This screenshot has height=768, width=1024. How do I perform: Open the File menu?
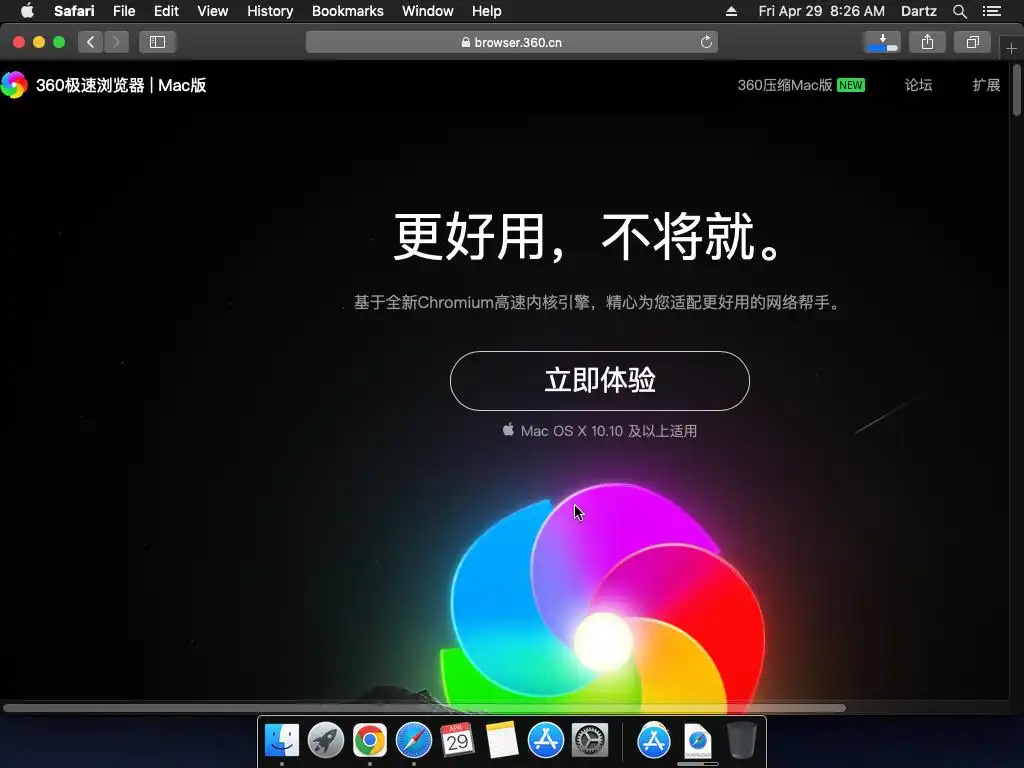[x=124, y=11]
